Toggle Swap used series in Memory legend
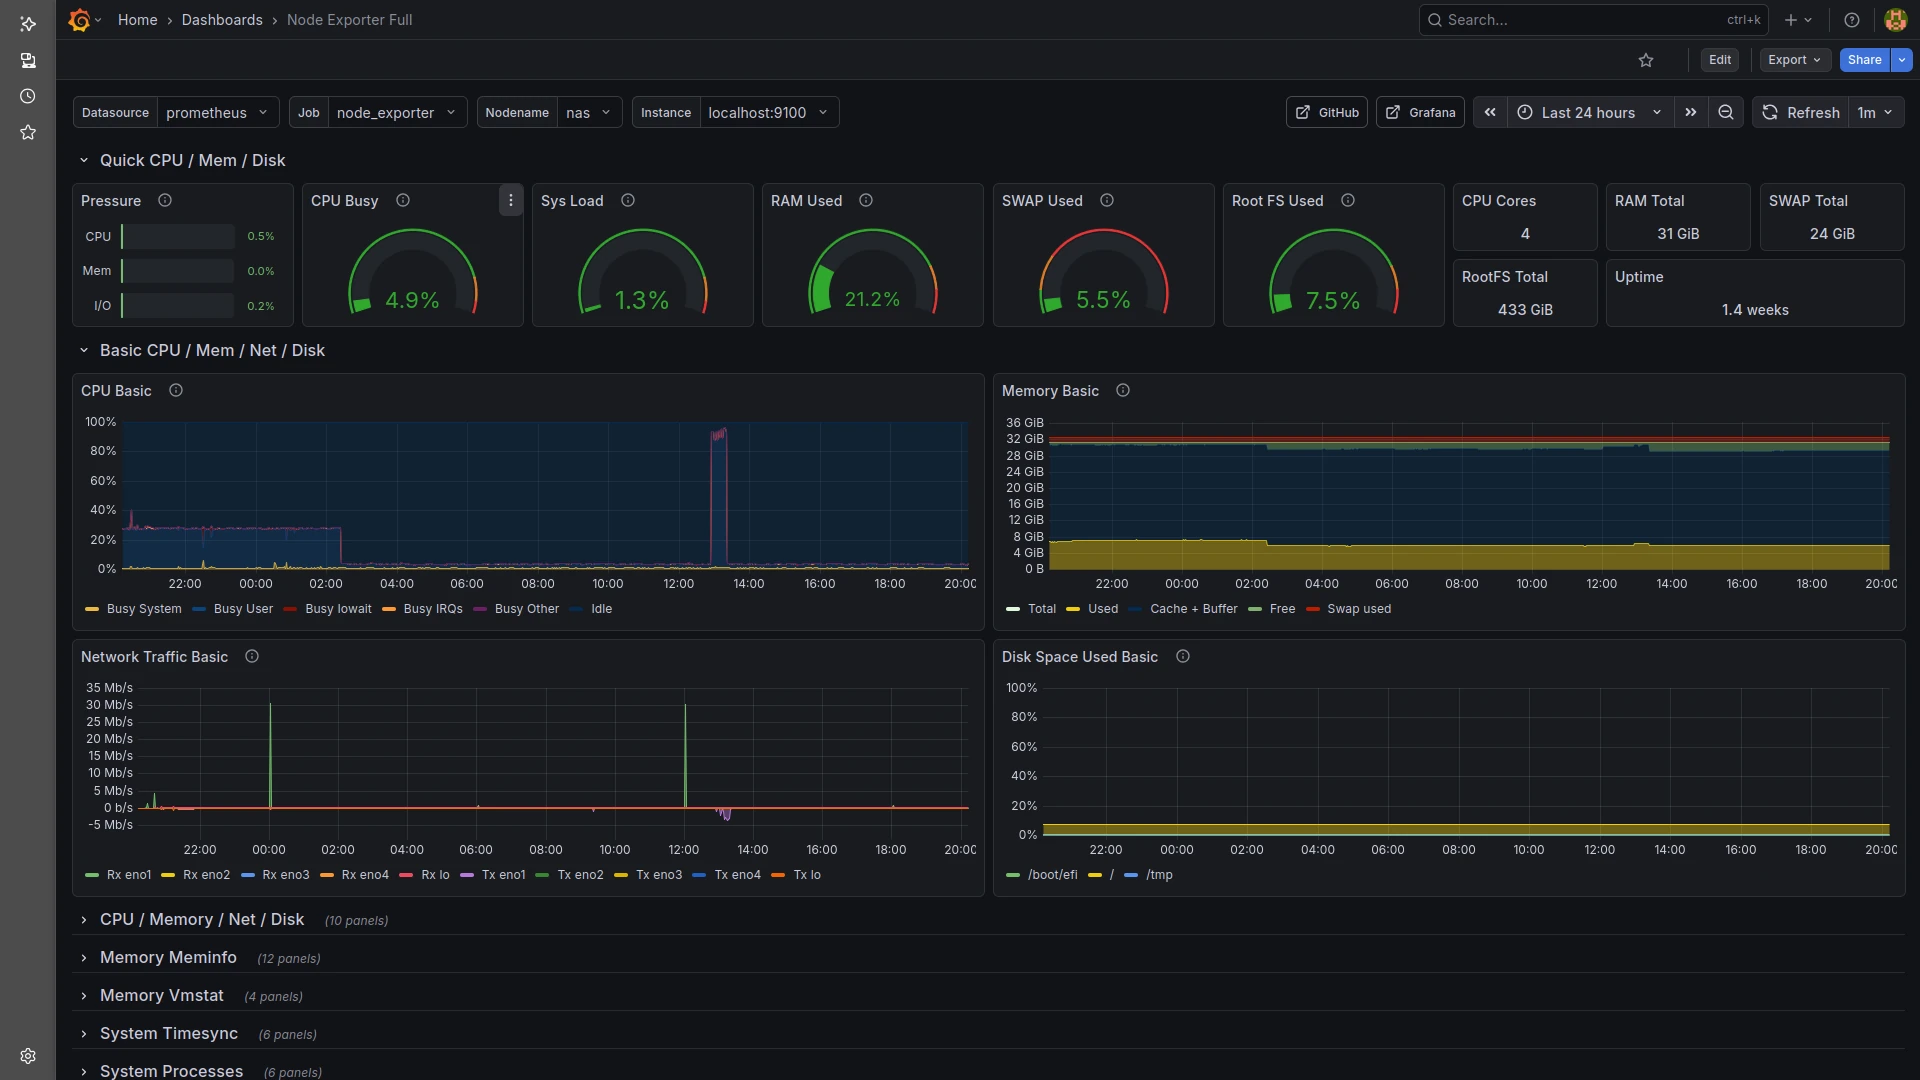 point(1358,609)
